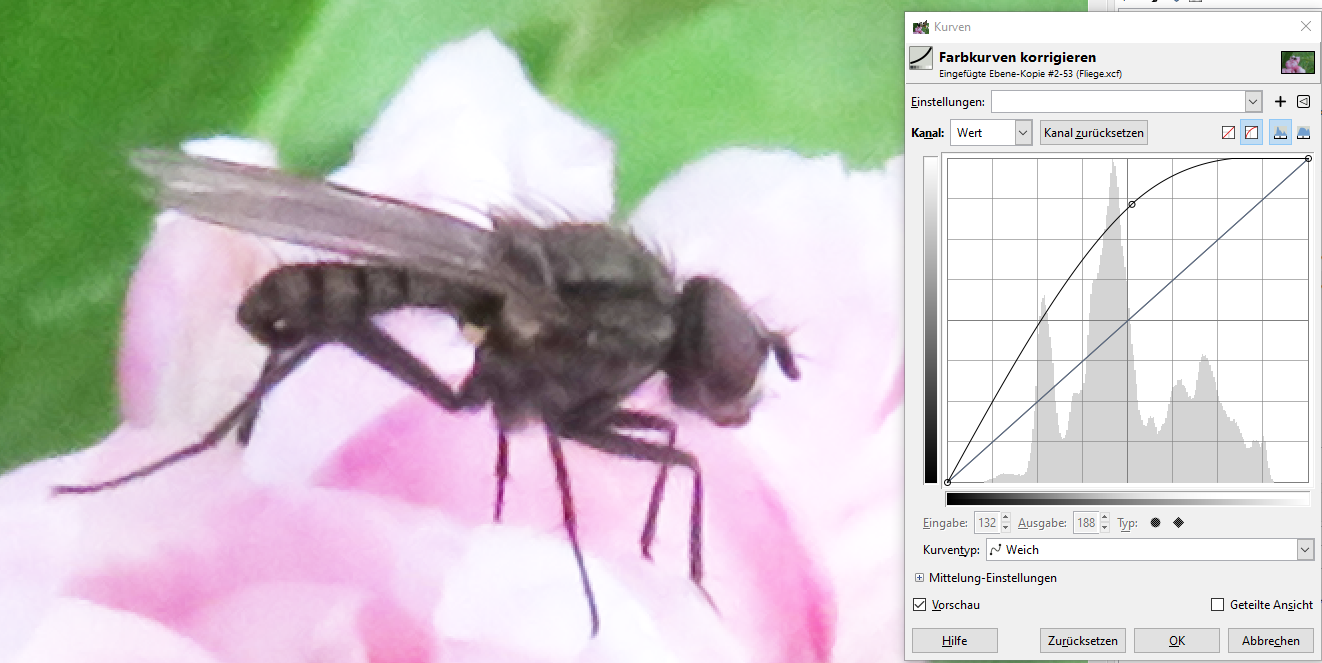Expand the Mittelung-Einstellungen section
This screenshot has height=663, width=1322.
pos(919,578)
